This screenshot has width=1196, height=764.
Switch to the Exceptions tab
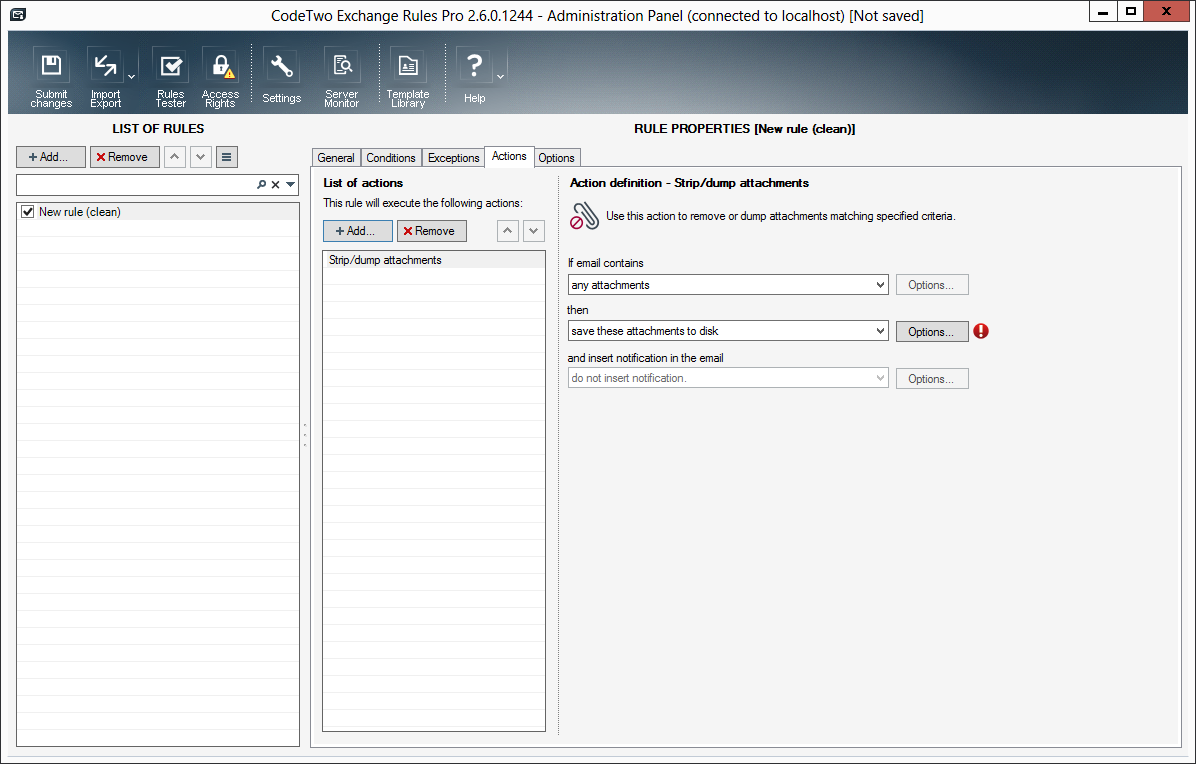point(453,158)
